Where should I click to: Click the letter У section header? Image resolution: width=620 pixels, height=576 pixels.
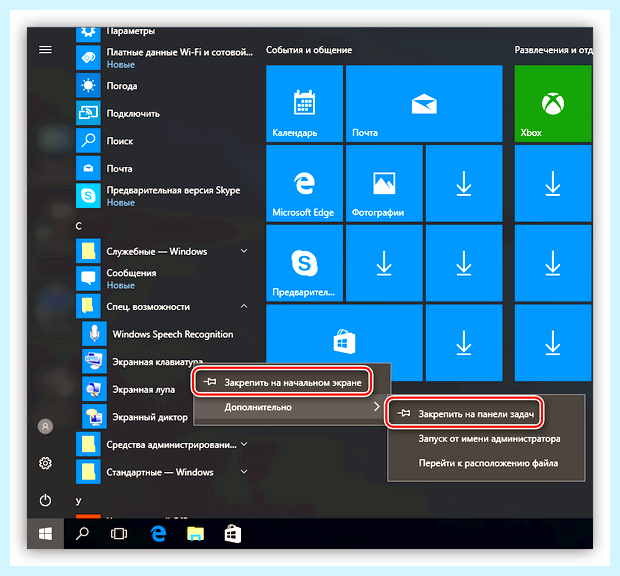click(x=78, y=501)
